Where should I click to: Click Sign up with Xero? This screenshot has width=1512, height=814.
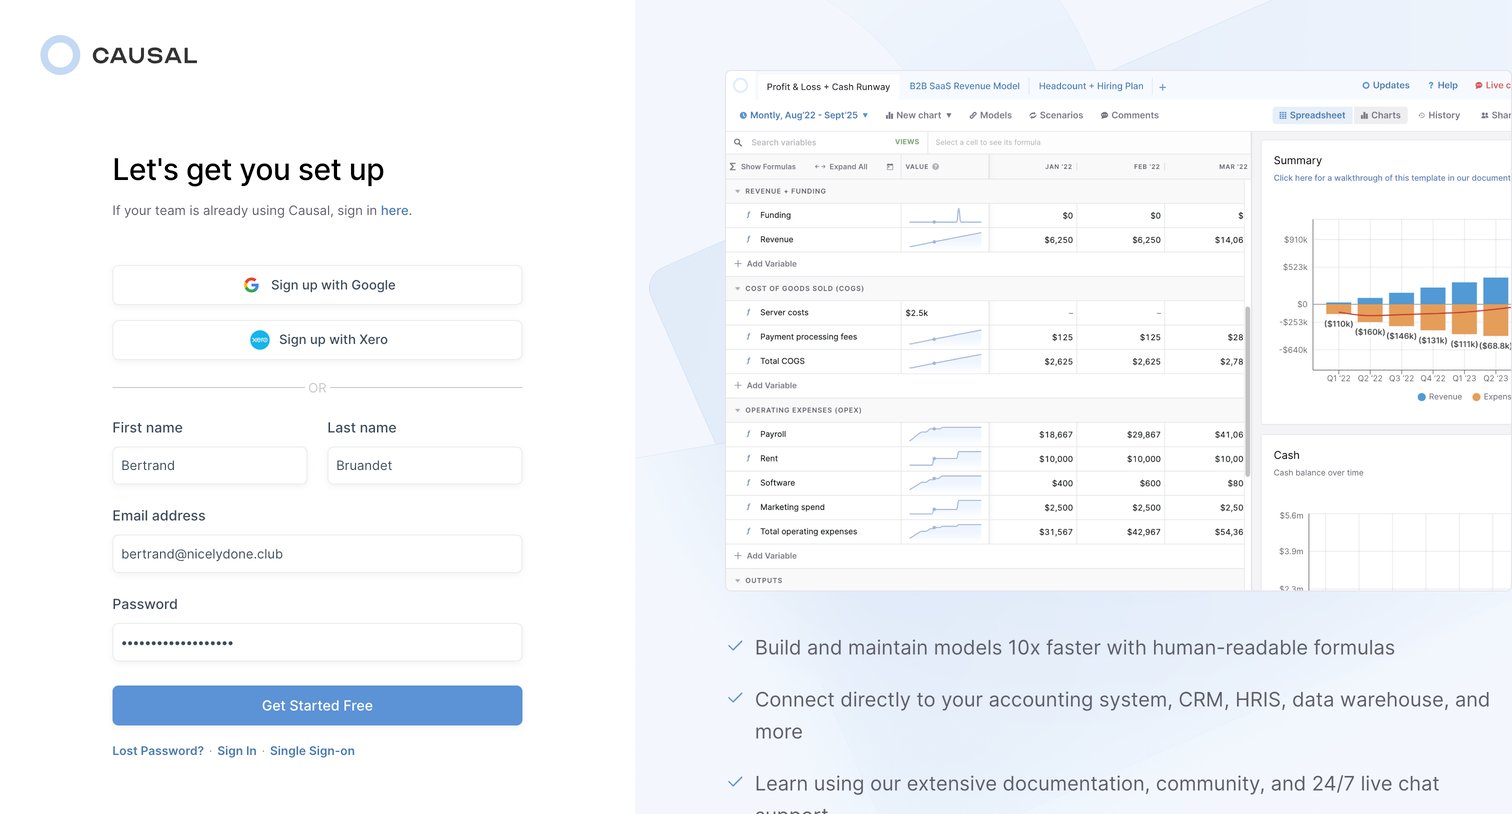[317, 340]
